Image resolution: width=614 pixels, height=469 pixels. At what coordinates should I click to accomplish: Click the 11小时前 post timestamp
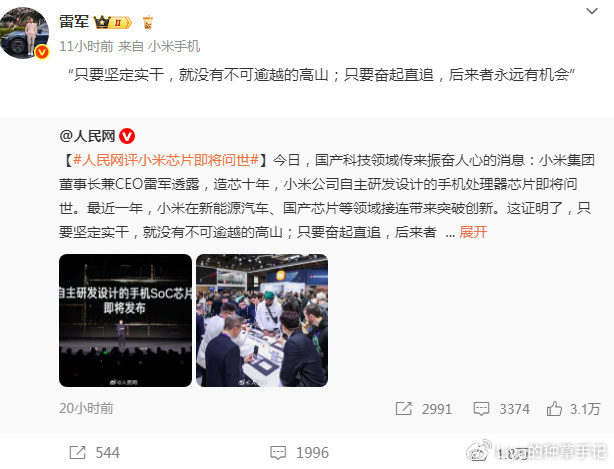[x=86, y=46]
